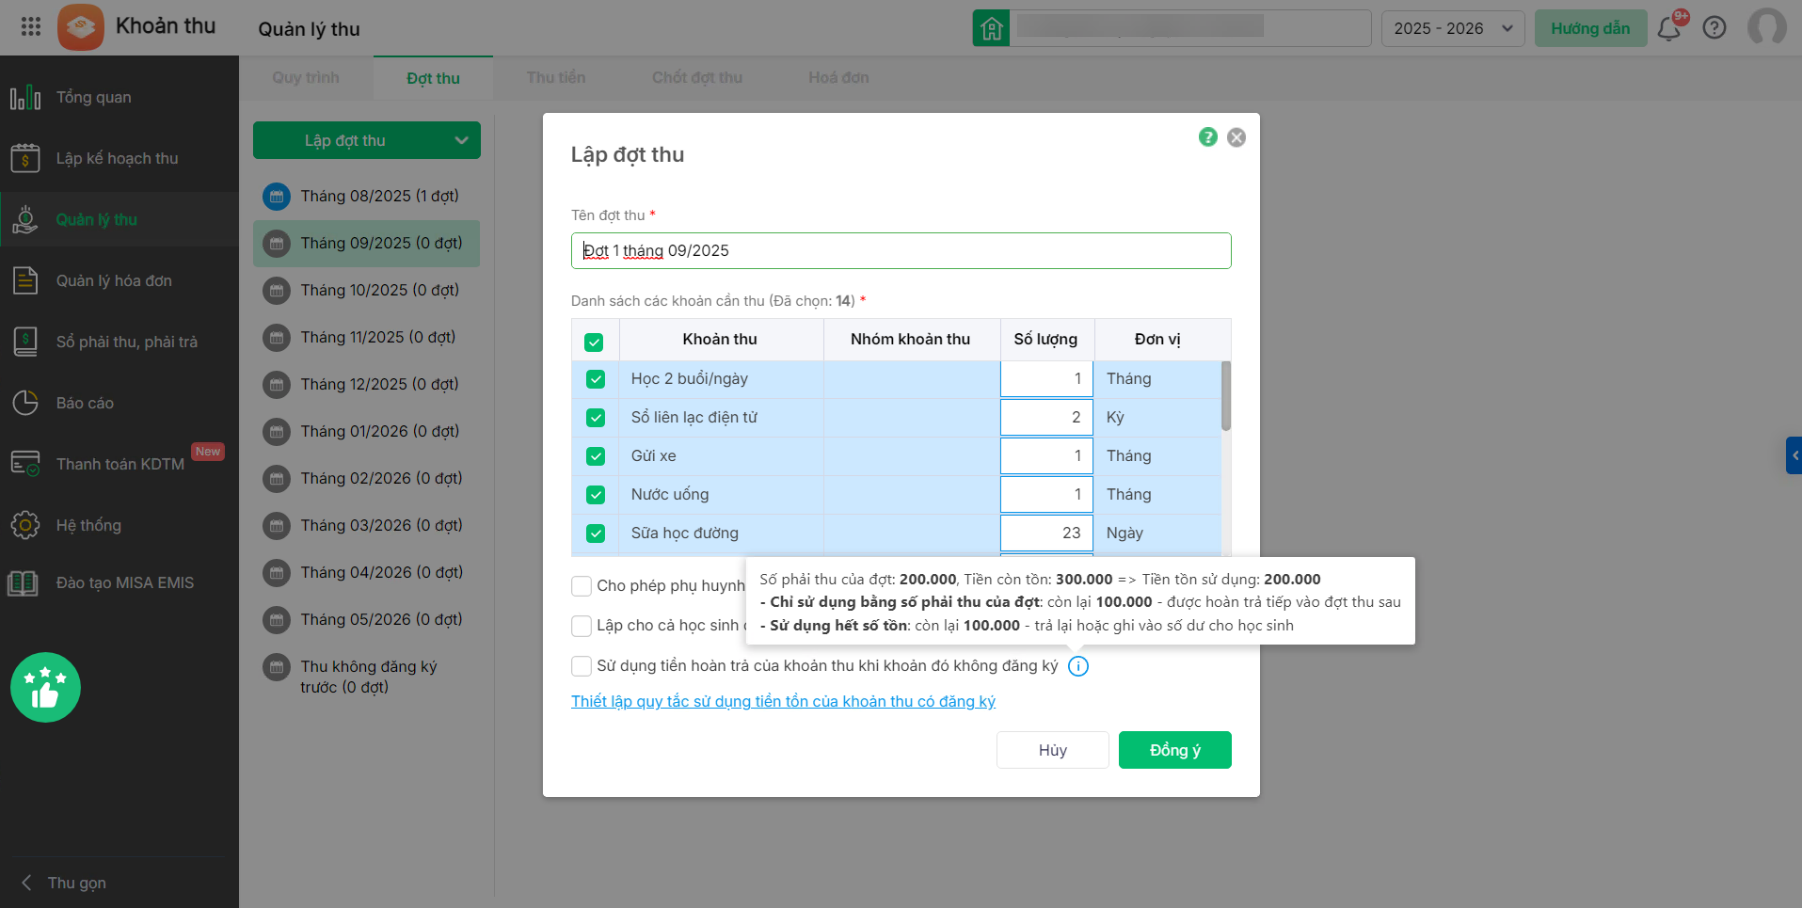Tick the Lập cho cả học sinh checkbox
The image size is (1802, 908).
(581, 626)
